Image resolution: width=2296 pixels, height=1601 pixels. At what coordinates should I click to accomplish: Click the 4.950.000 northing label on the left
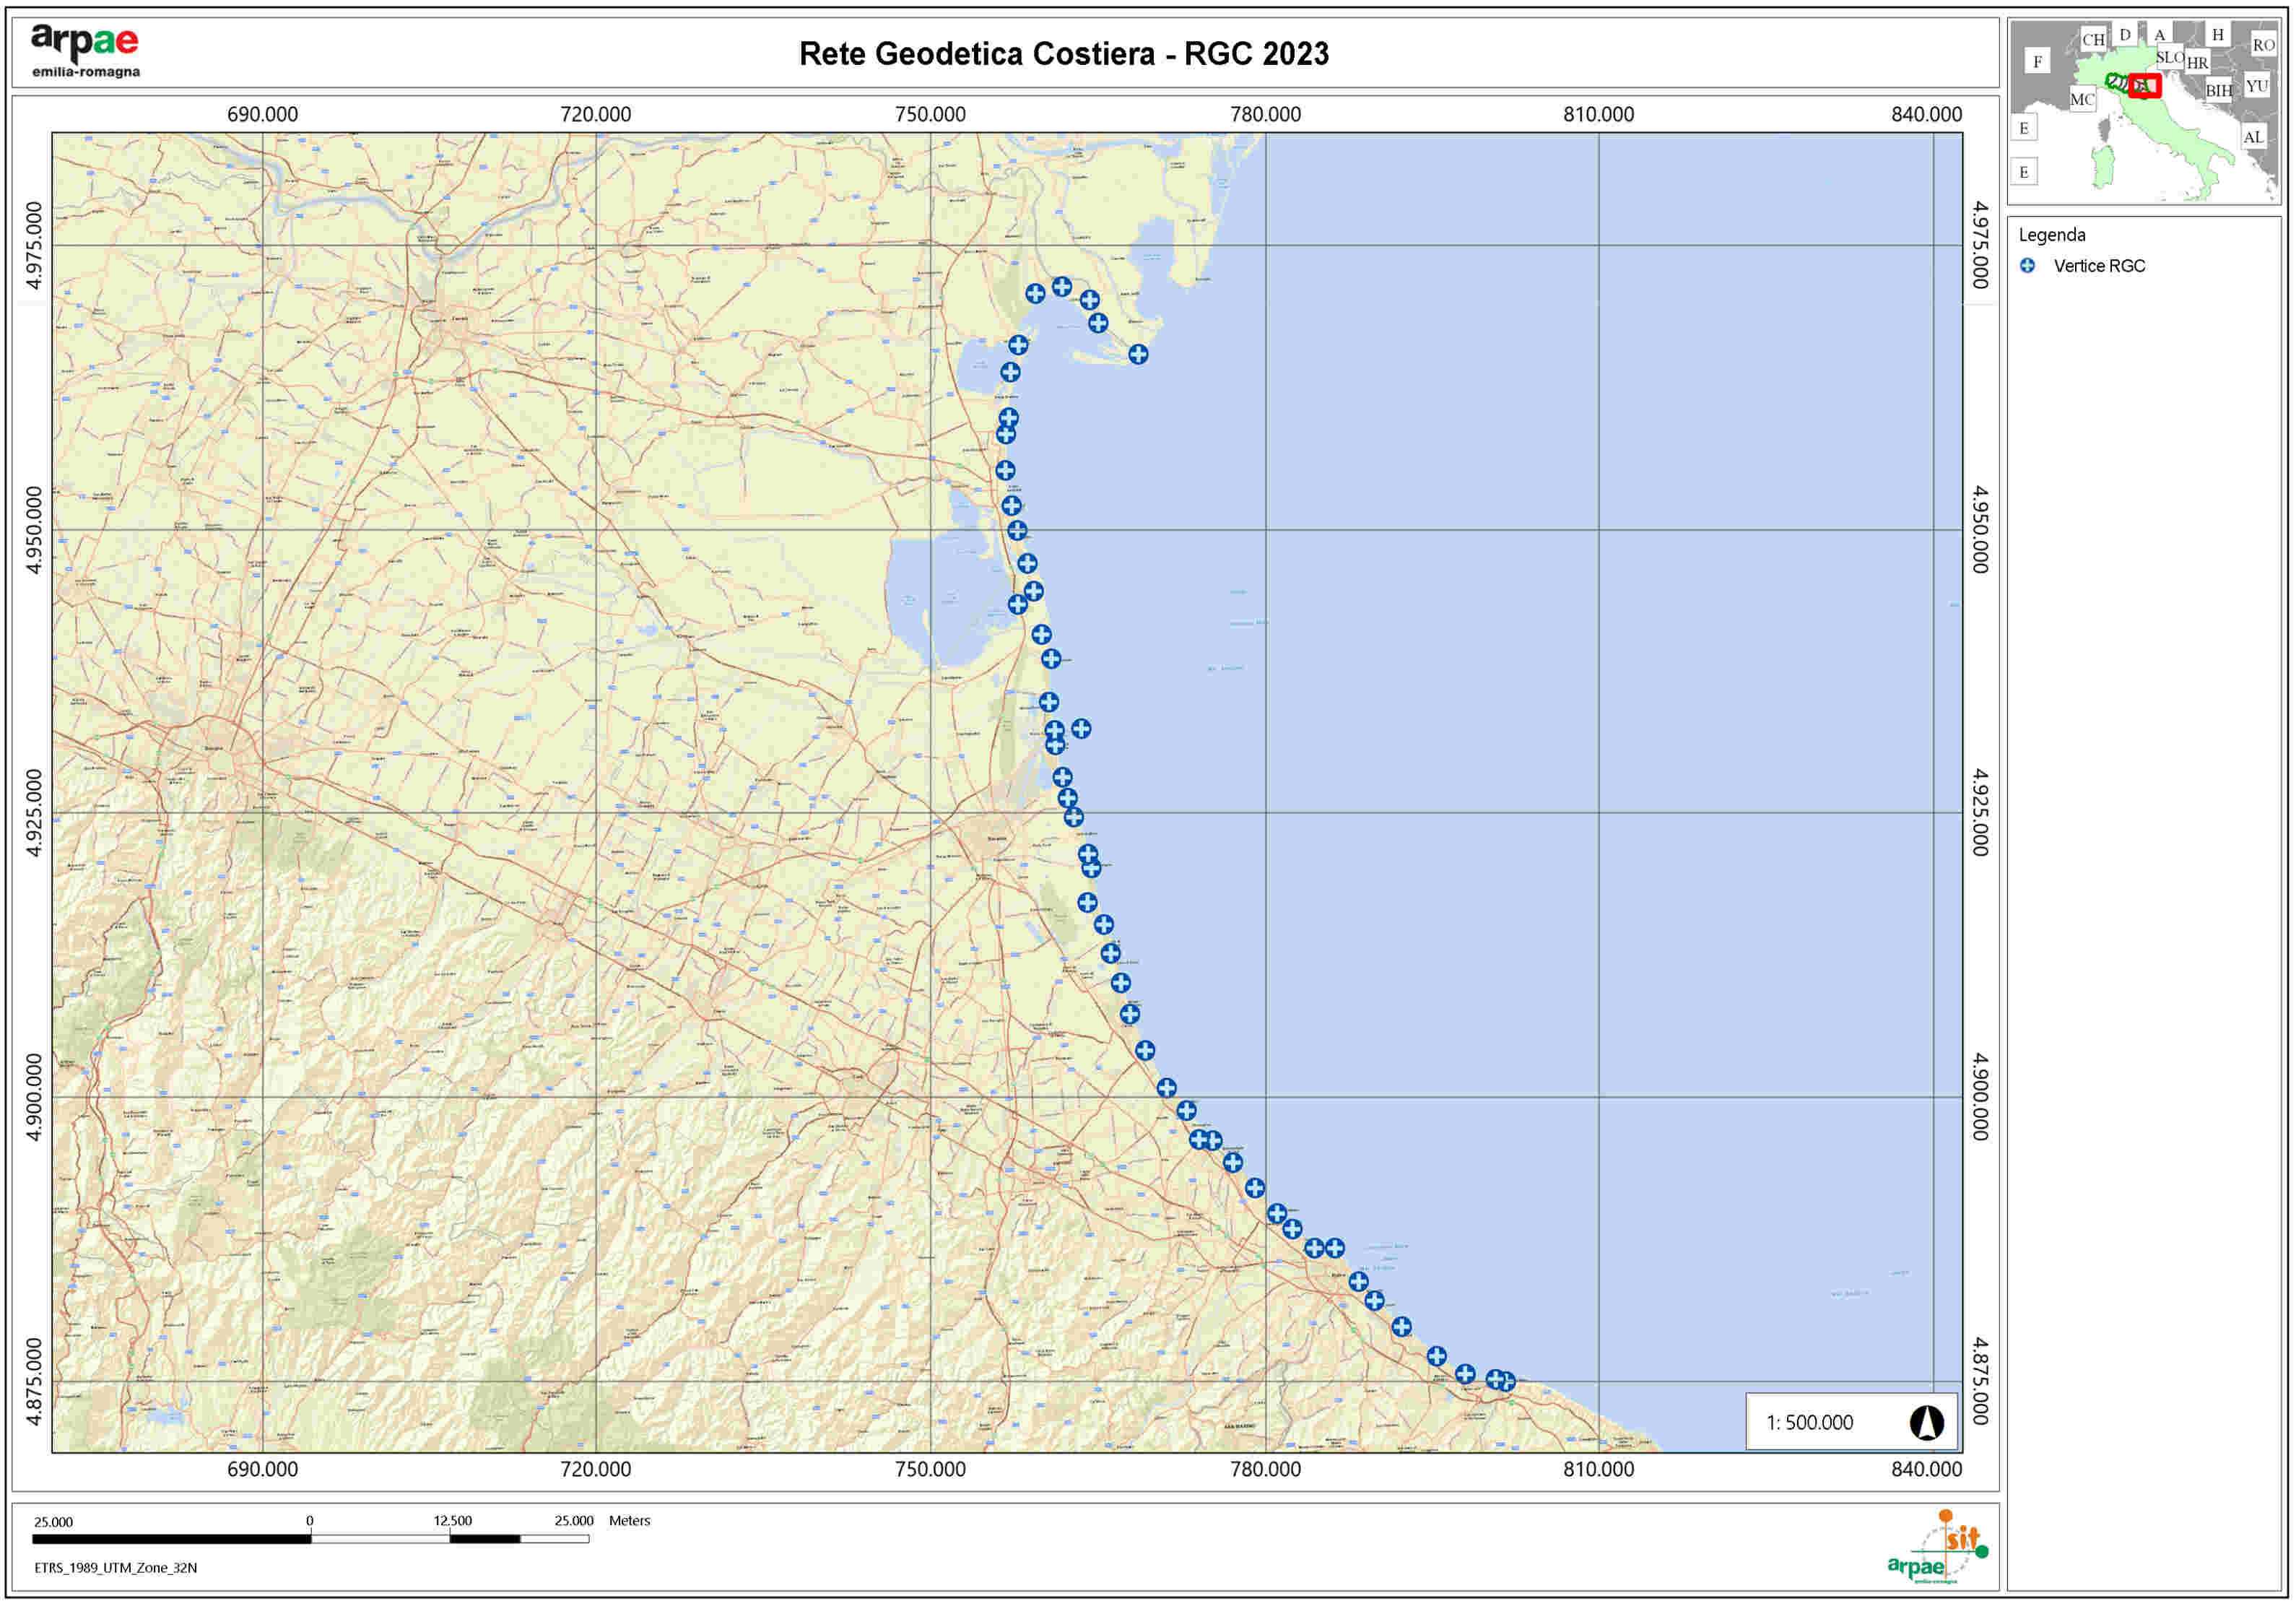pos(34,529)
